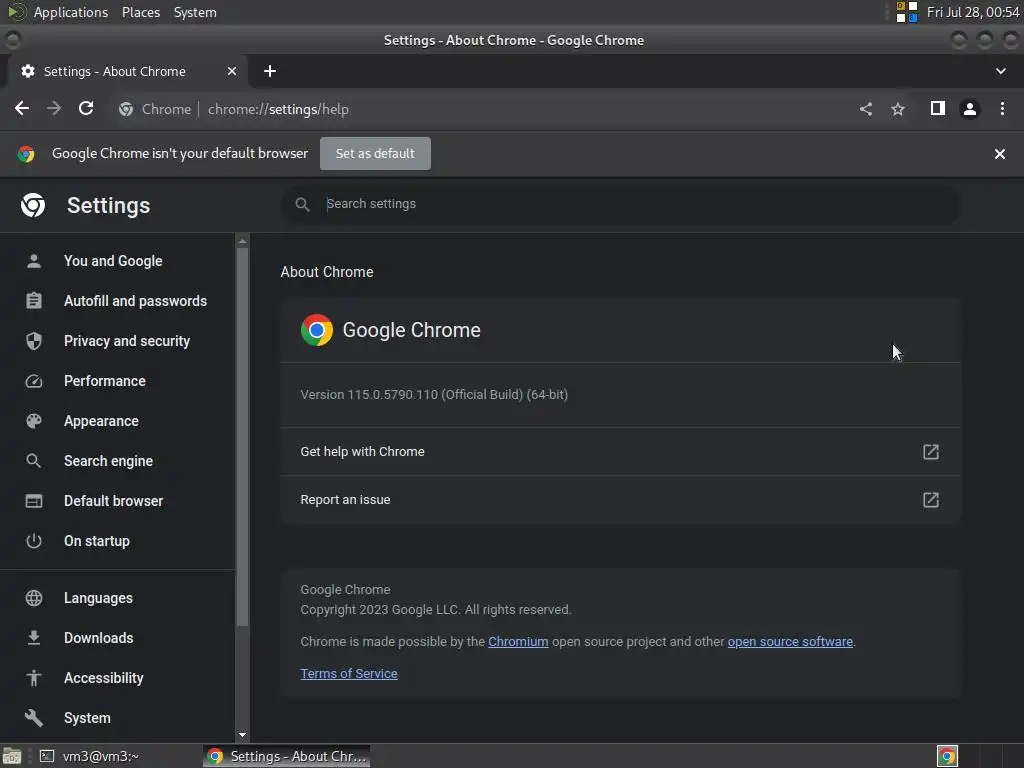Screen dimensions: 1024x768
Task: Open You and Google settings
Action: click(x=113, y=261)
